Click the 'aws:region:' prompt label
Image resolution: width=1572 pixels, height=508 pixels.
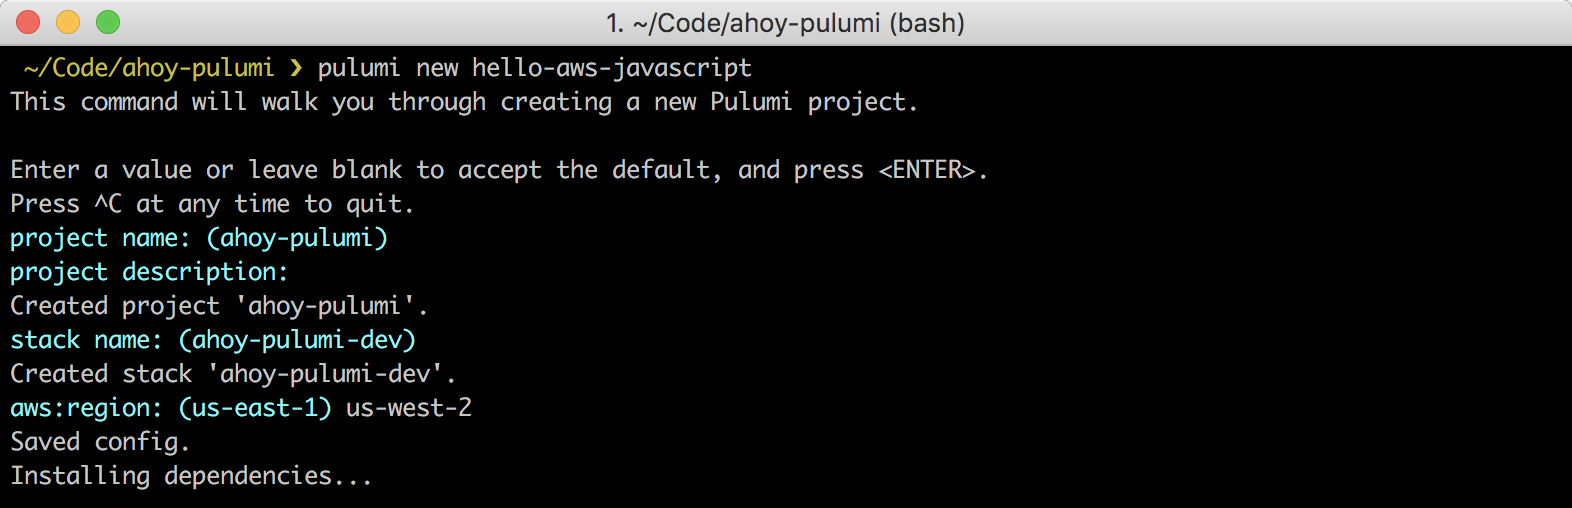pos(86,408)
